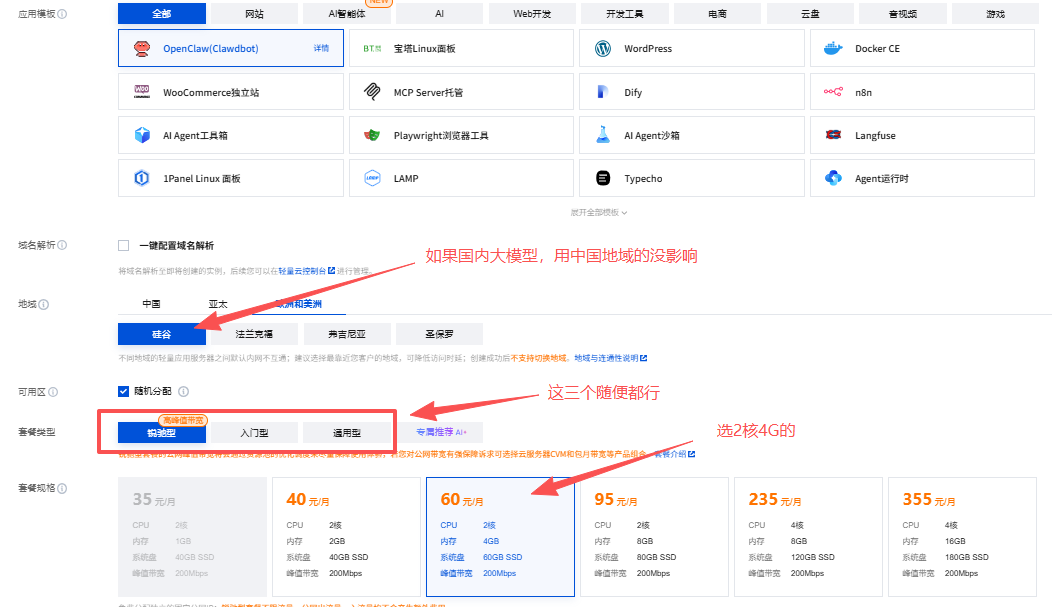Select the Web开发 category tab
1052x607 pixels.
coord(532,13)
